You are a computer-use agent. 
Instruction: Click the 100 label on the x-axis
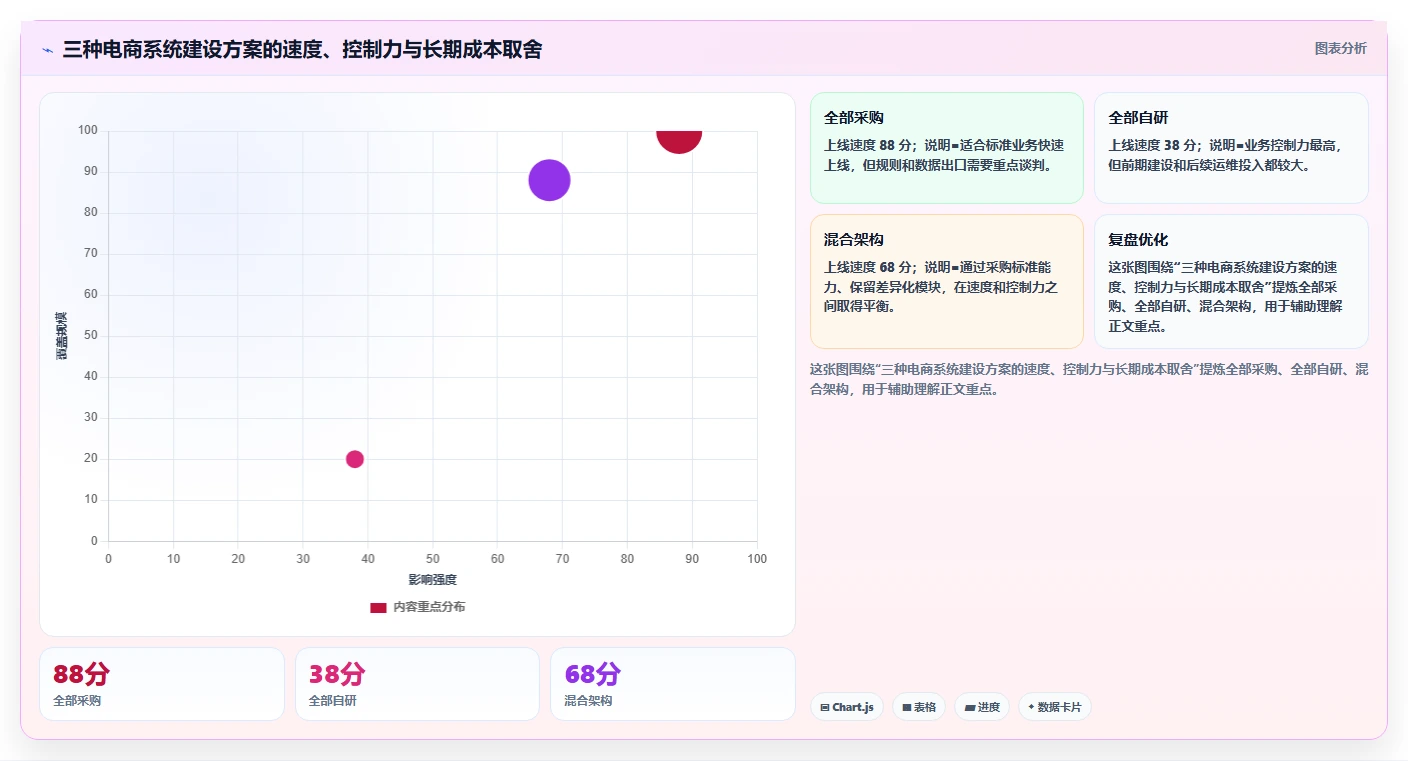[x=757, y=559]
